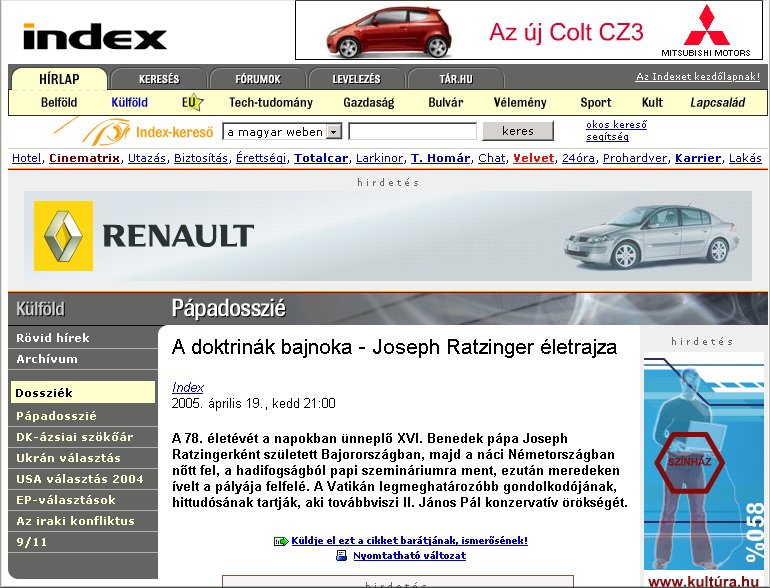The width and height of the screenshot is (770, 588).
Task: Open the Külföld section in the yellow bar
Action: [129, 102]
